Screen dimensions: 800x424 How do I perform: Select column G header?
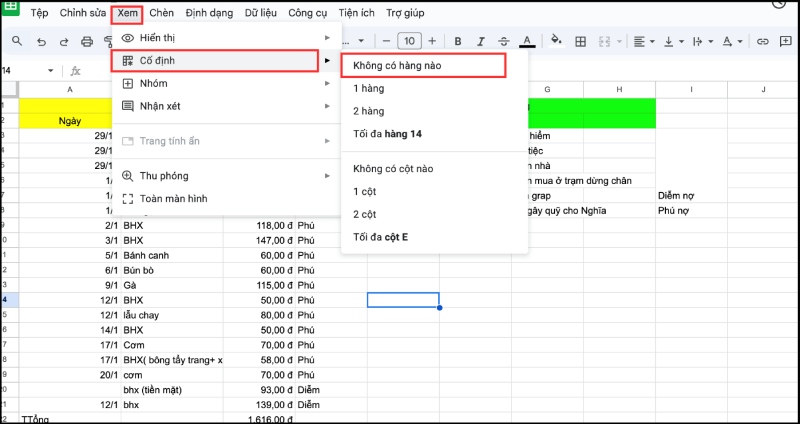click(x=547, y=89)
